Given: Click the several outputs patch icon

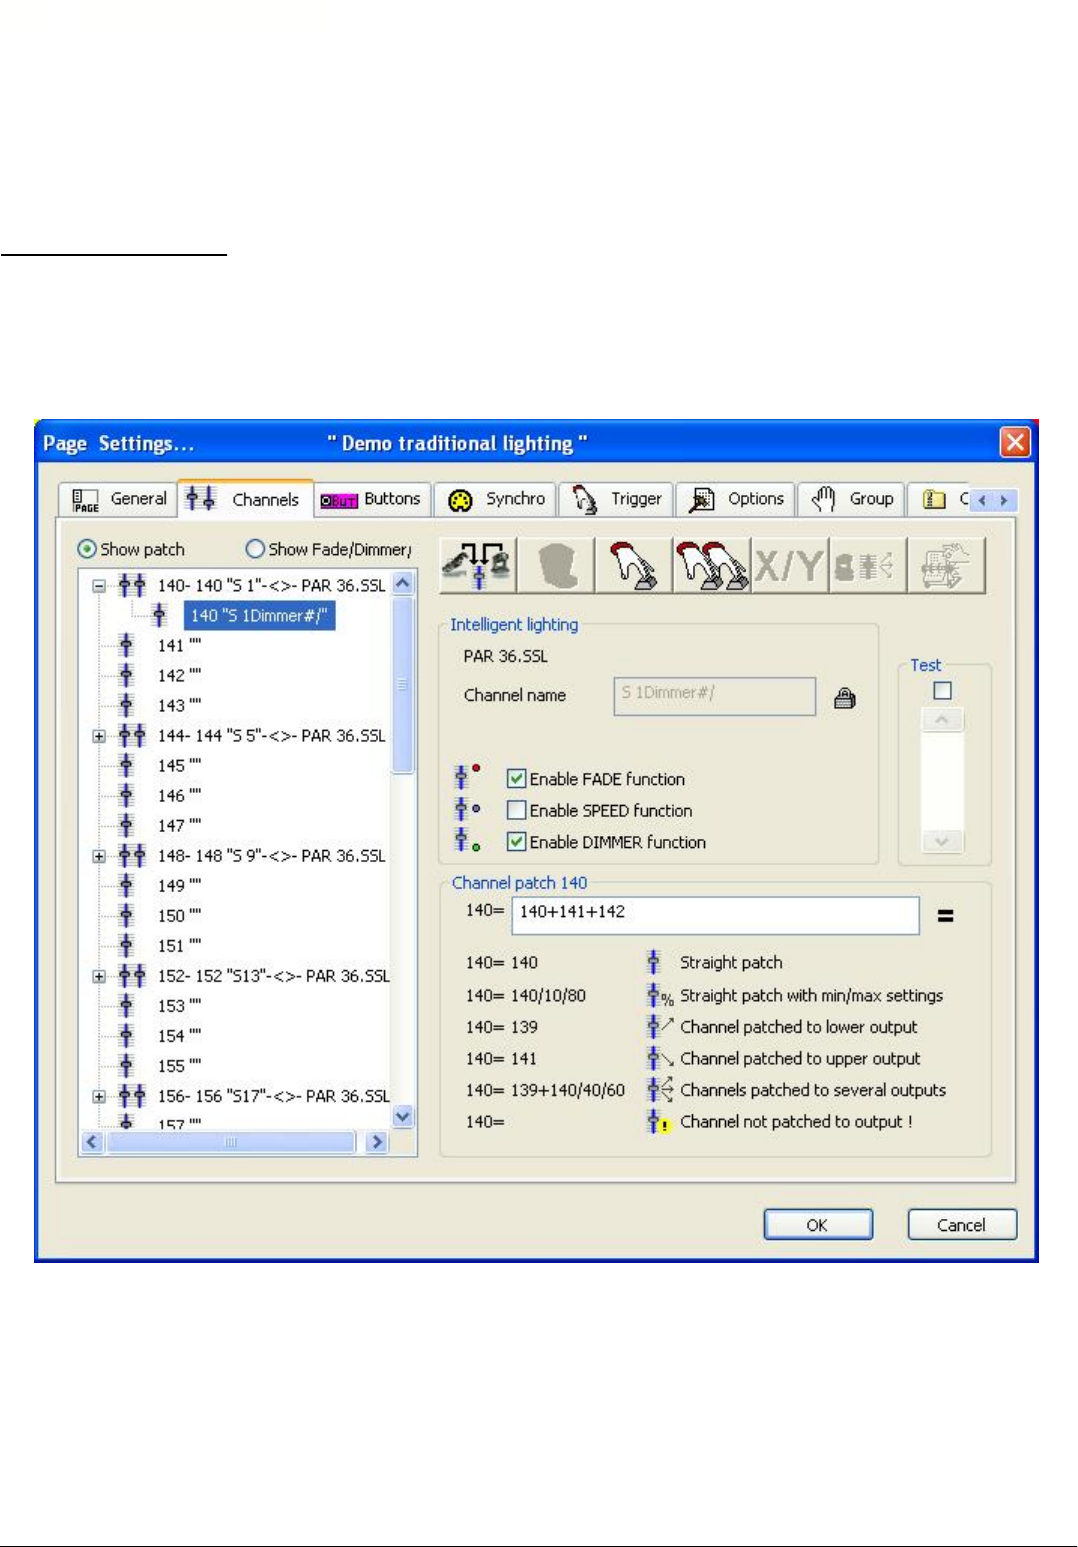Looking at the screenshot, I should [660, 1090].
